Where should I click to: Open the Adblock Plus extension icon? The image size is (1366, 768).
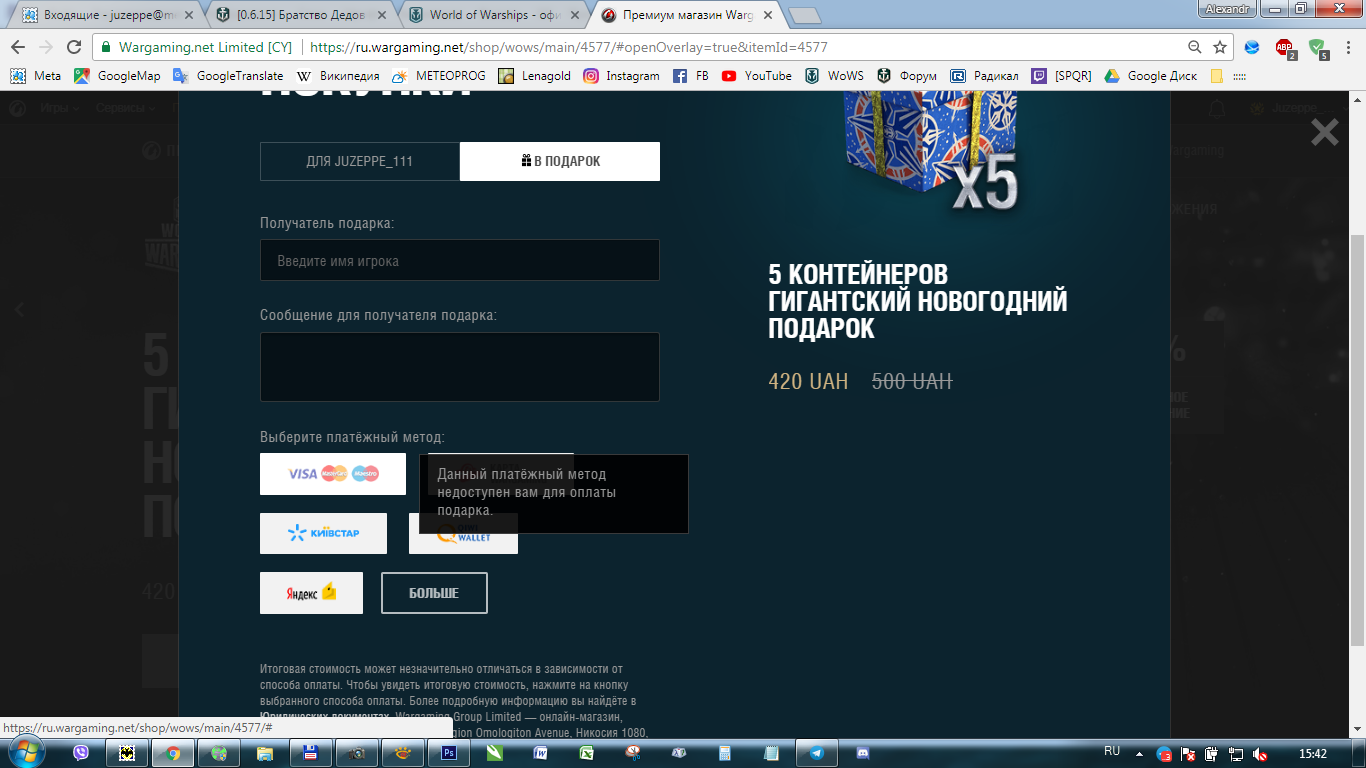pos(1284,47)
